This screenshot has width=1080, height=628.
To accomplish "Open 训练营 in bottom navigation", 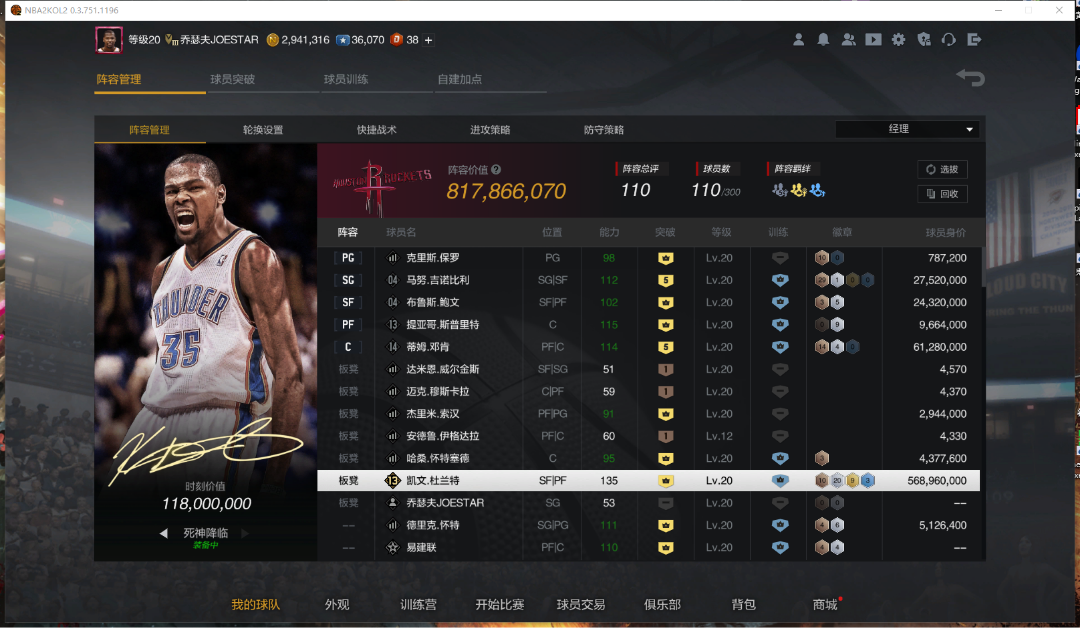I will (418, 605).
